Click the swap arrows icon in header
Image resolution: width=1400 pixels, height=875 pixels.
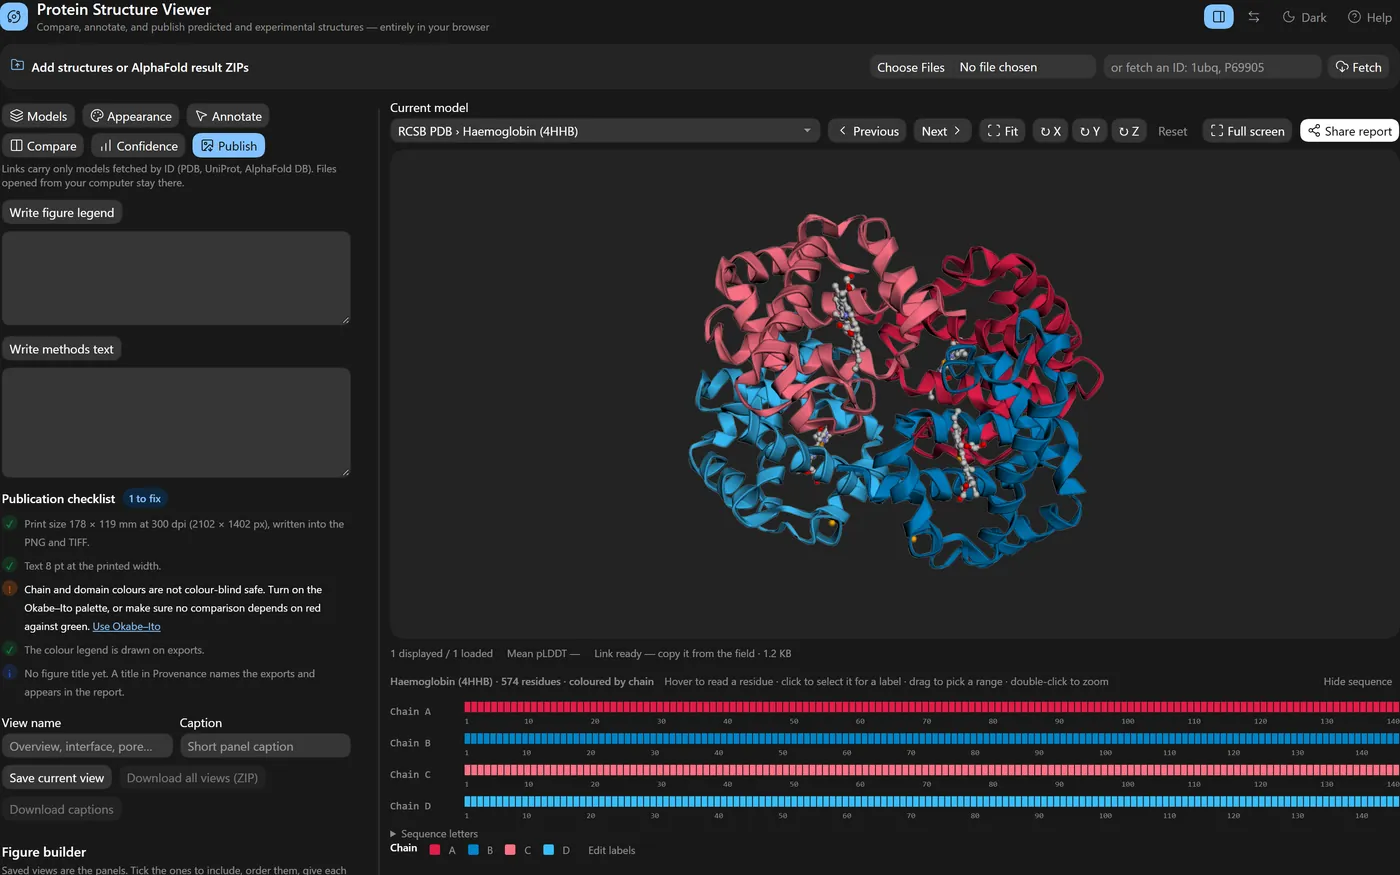click(1254, 17)
